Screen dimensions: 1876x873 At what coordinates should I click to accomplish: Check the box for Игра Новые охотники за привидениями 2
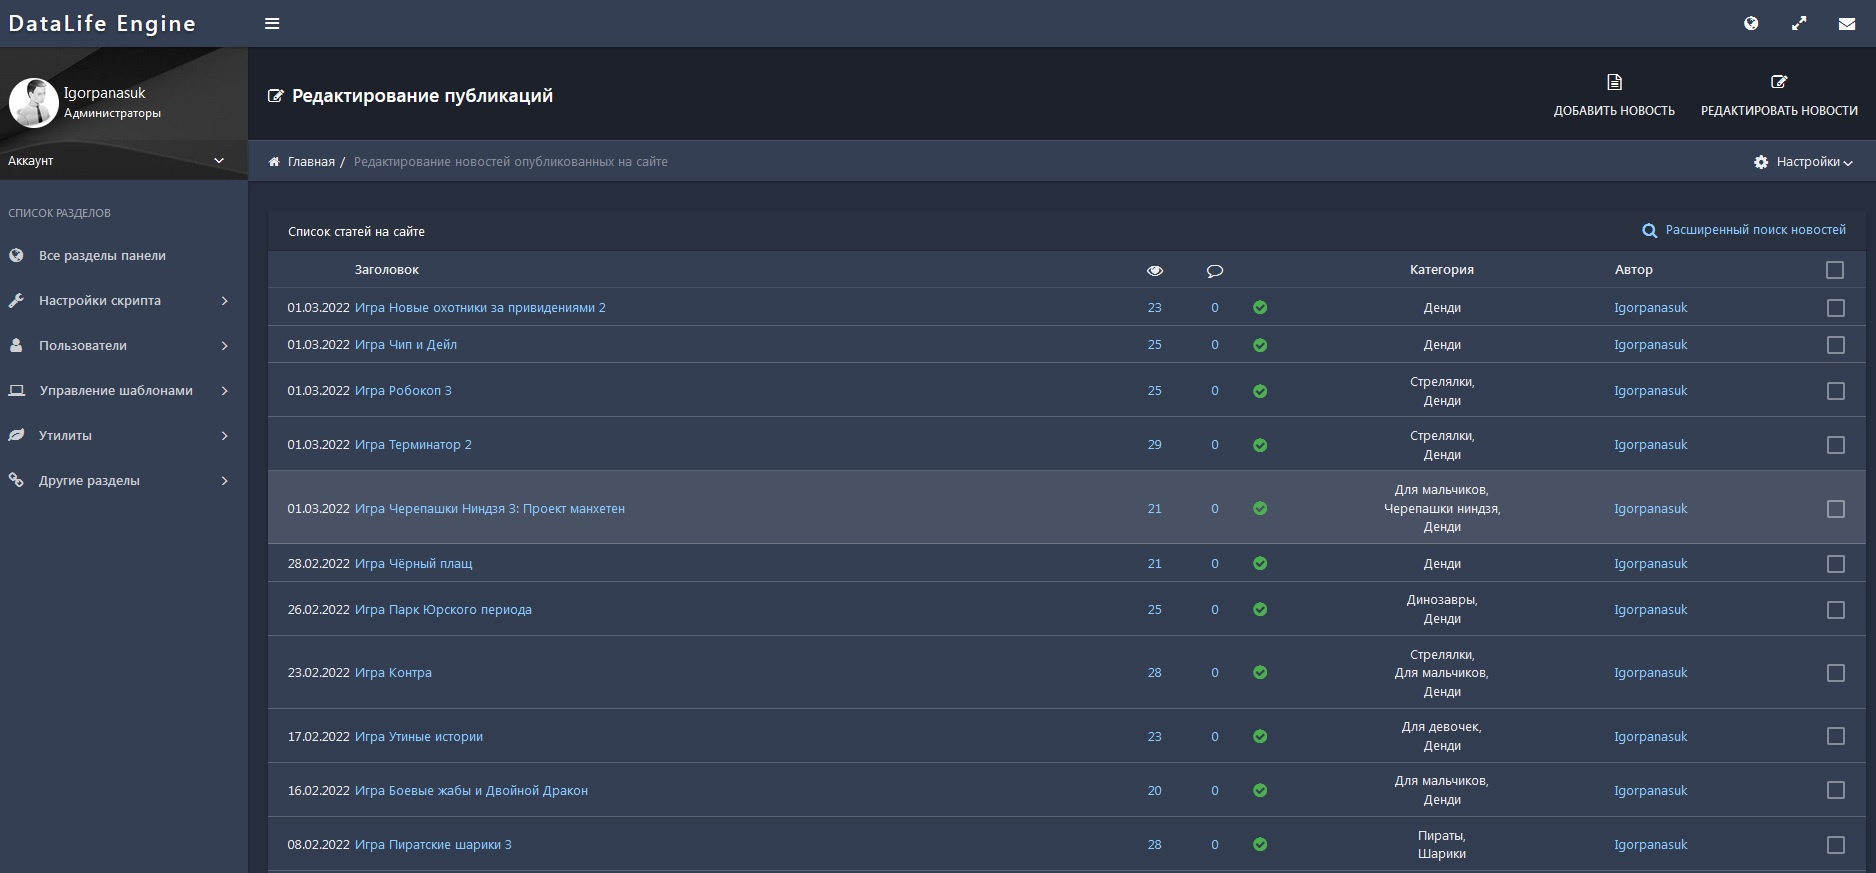click(x=1835, y=308)
